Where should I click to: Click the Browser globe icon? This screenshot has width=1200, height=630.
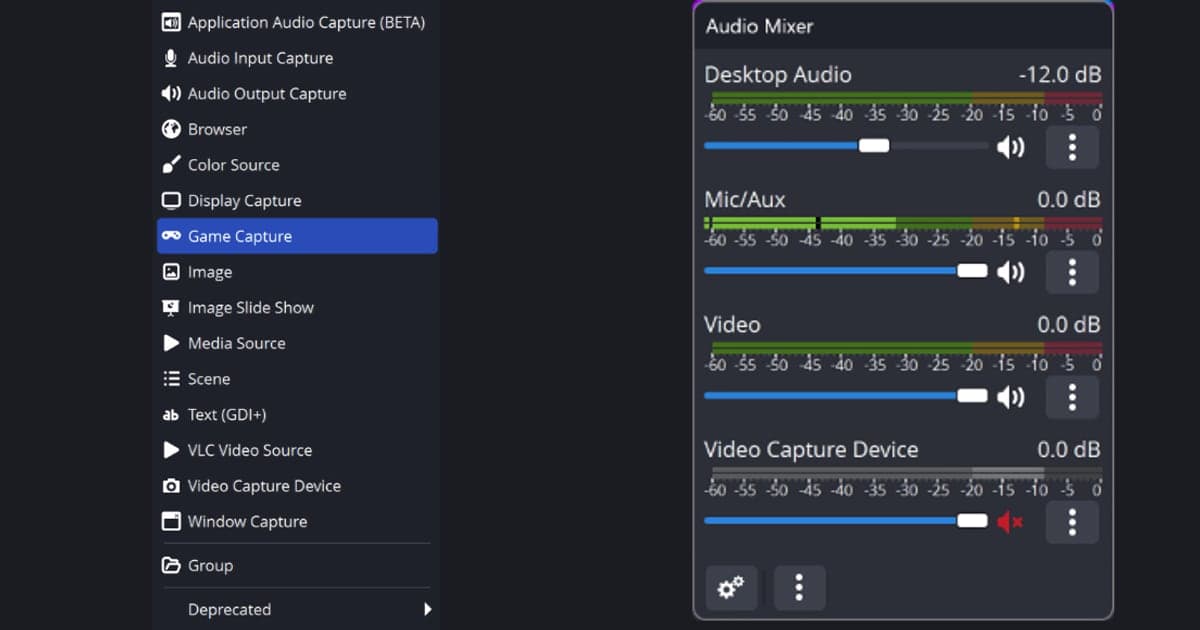171,129
